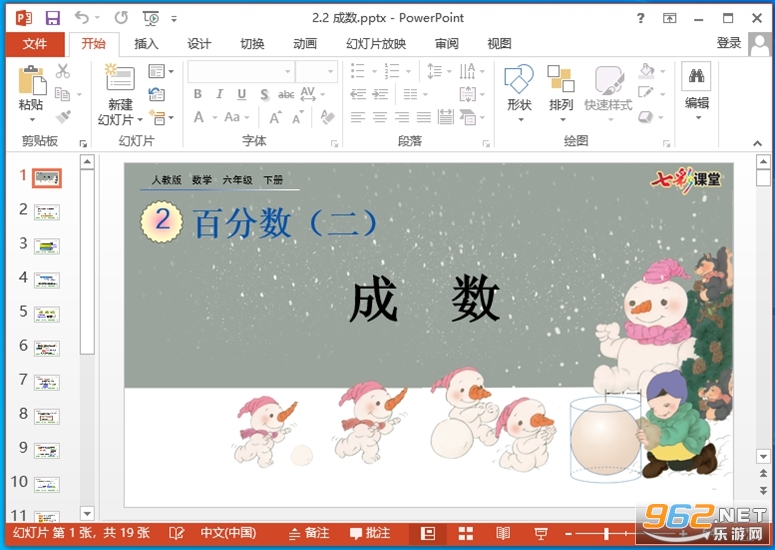Toggle Underline formatting
The width and height of the screenshot is (775, 550).
(x=242, y=94)
